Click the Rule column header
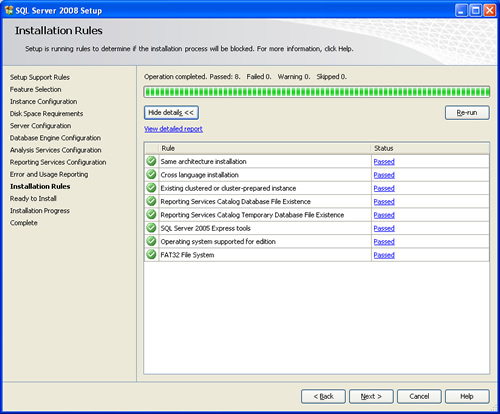 (x=265, y=148)
